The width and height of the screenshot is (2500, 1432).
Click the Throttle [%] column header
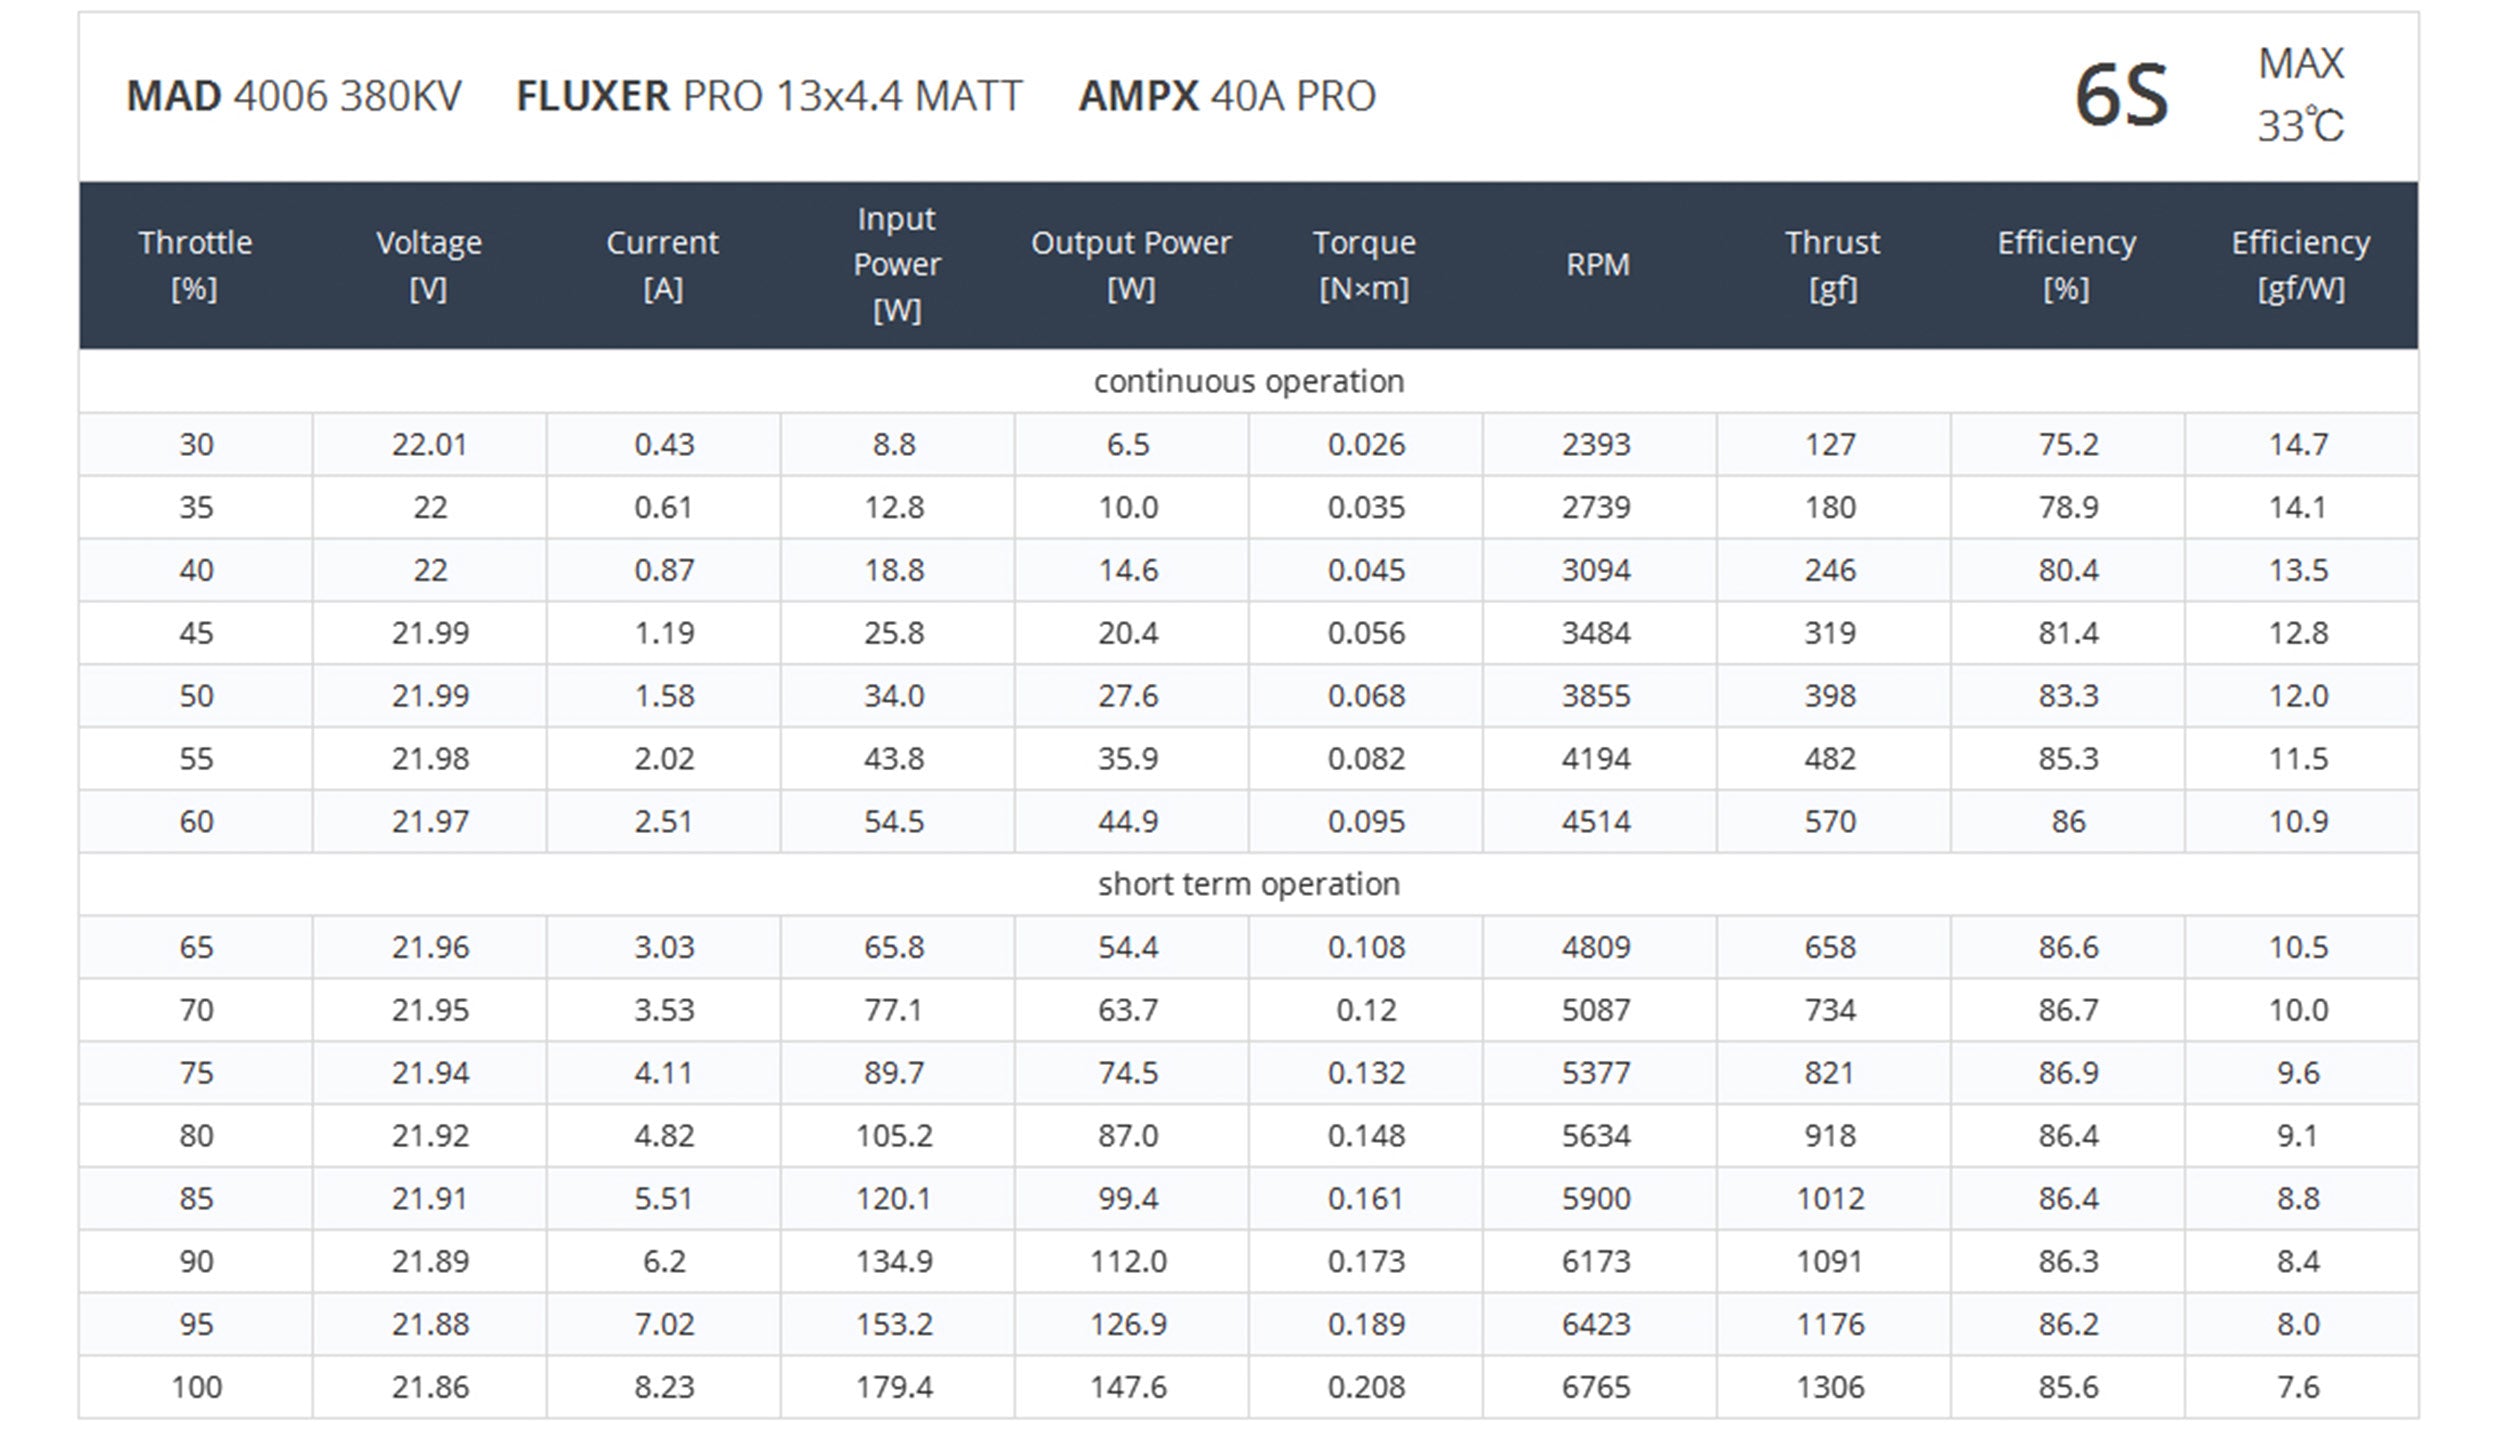pos(195,265)
